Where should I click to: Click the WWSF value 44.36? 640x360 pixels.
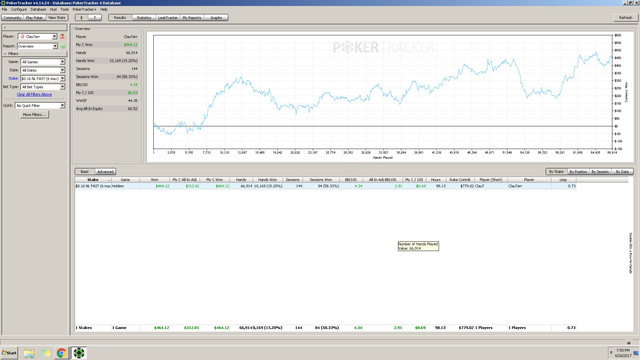tap(133, 100)
